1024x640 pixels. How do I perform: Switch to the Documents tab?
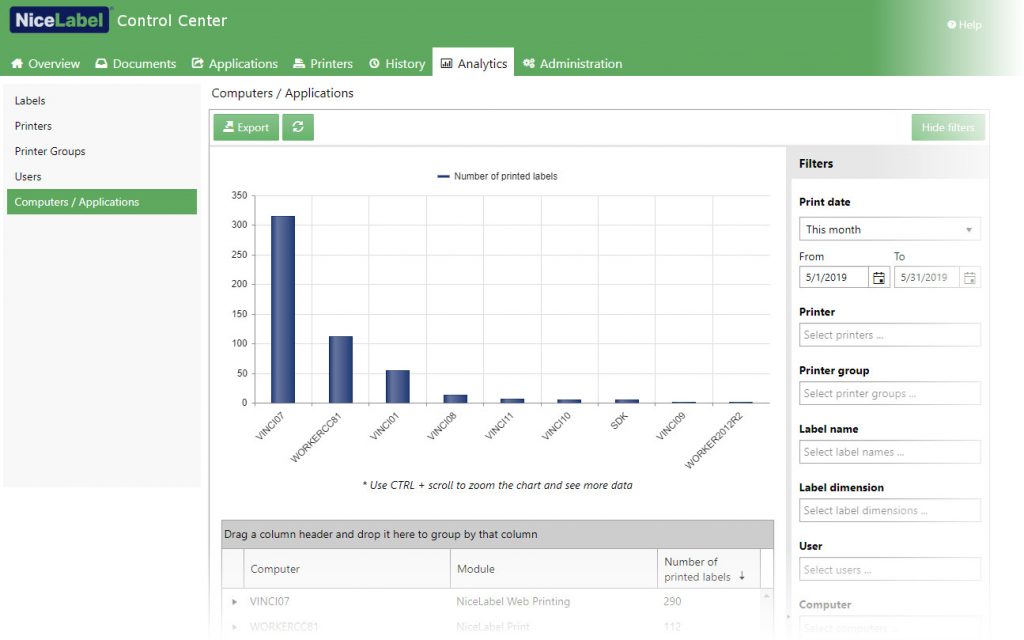click(x=136, y=63)
